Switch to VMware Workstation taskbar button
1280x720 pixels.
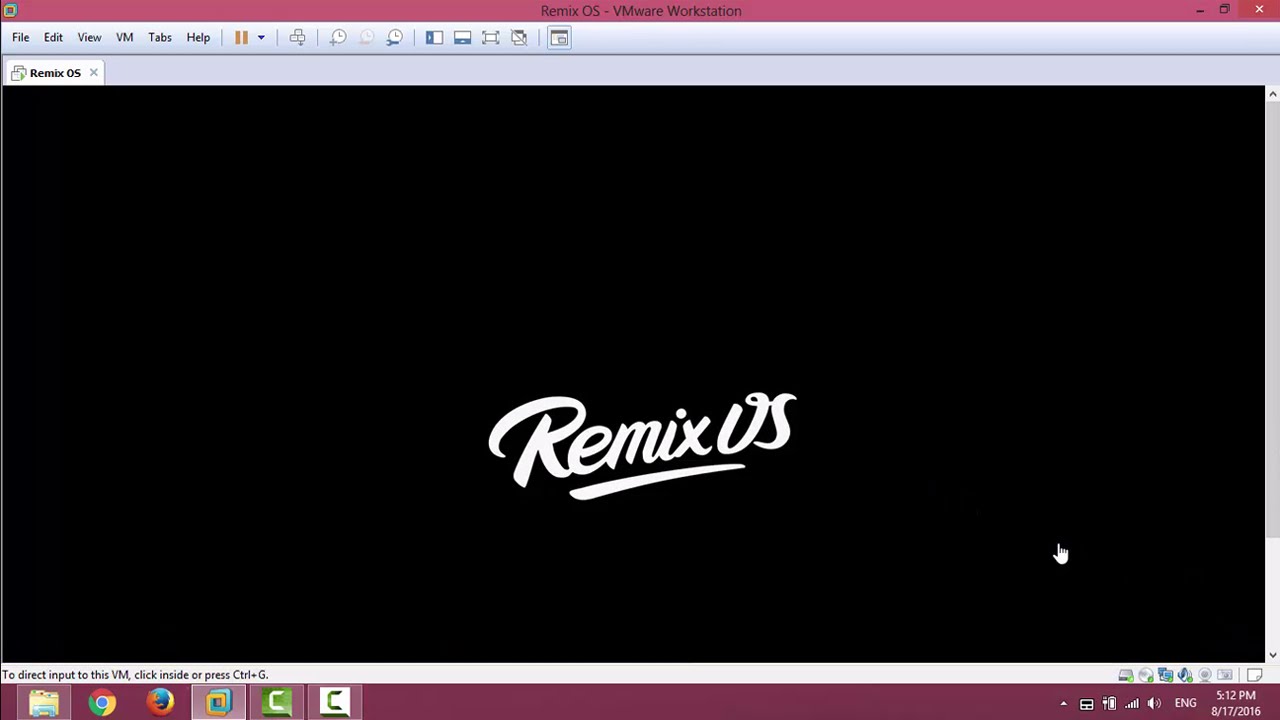click(218, 703)
